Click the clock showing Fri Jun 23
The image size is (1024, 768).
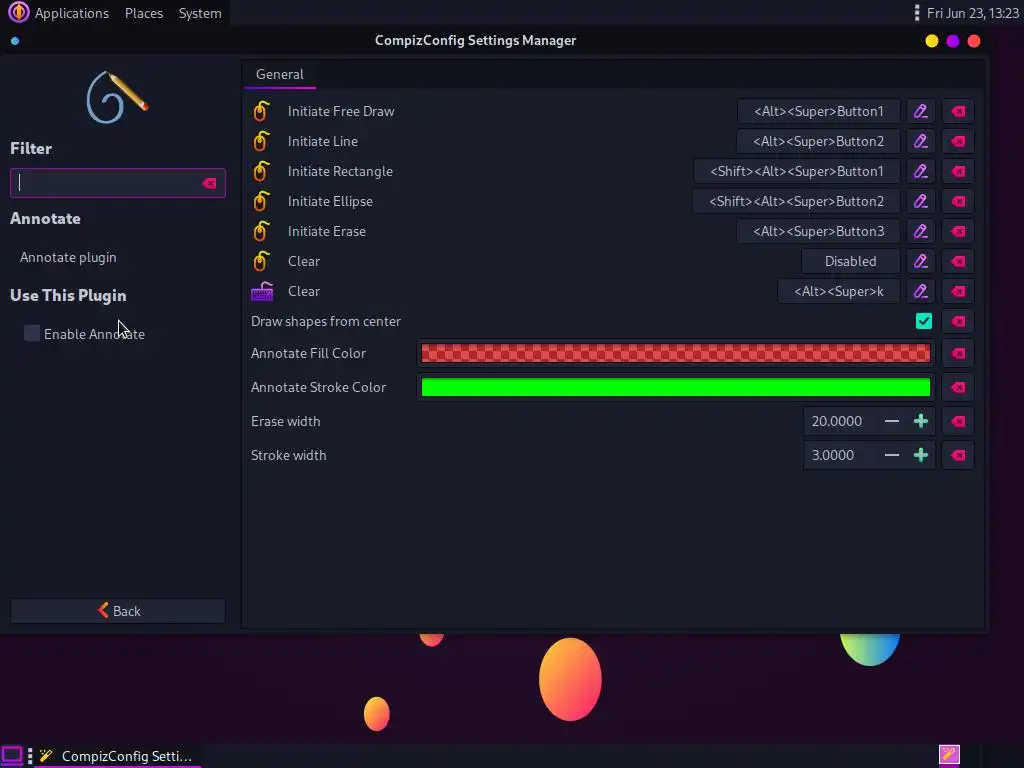tap(972, 13)
